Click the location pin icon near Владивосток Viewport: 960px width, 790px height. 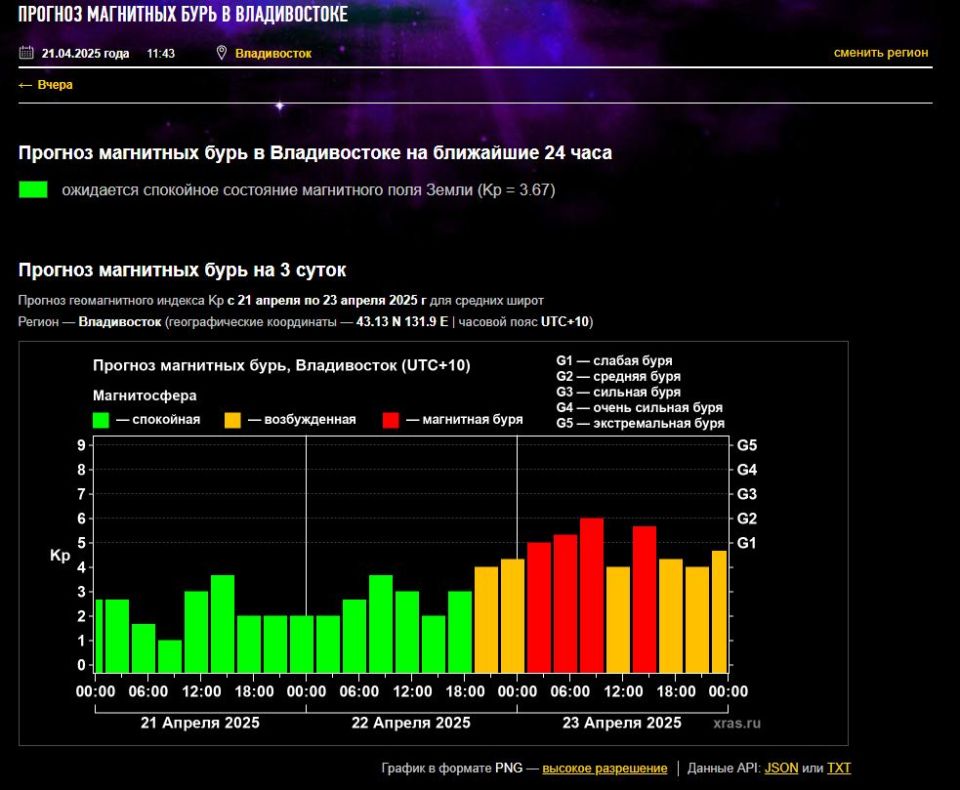(221, 53)
